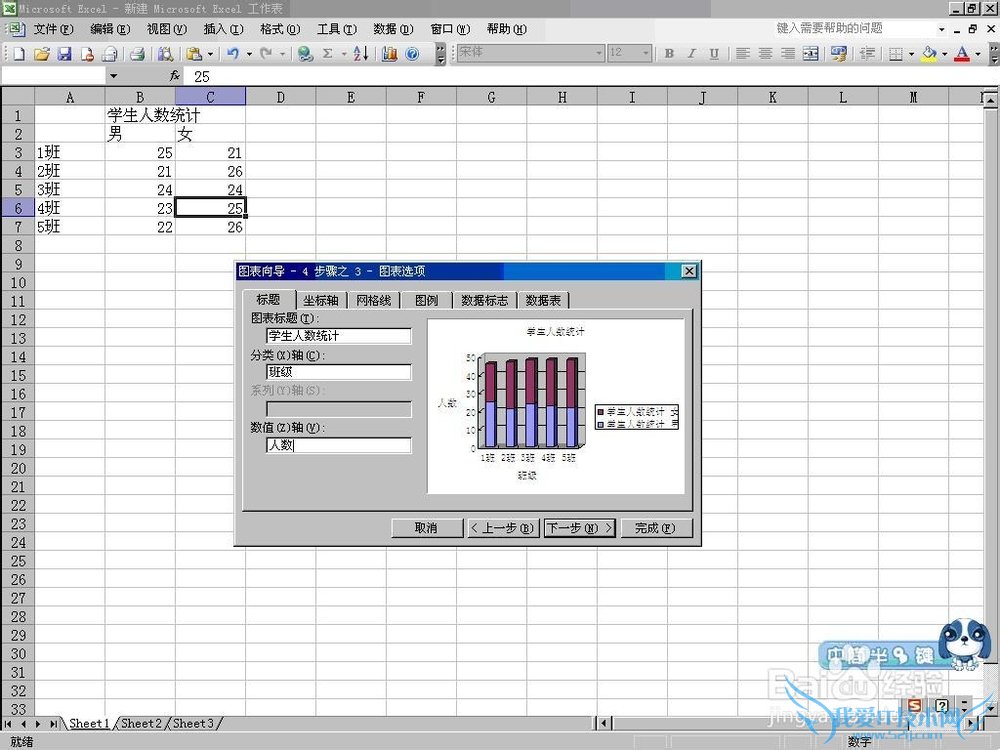Click the Open file folder icon
The height and width of the screenshot is (750, 1000).
click(41, 54)
